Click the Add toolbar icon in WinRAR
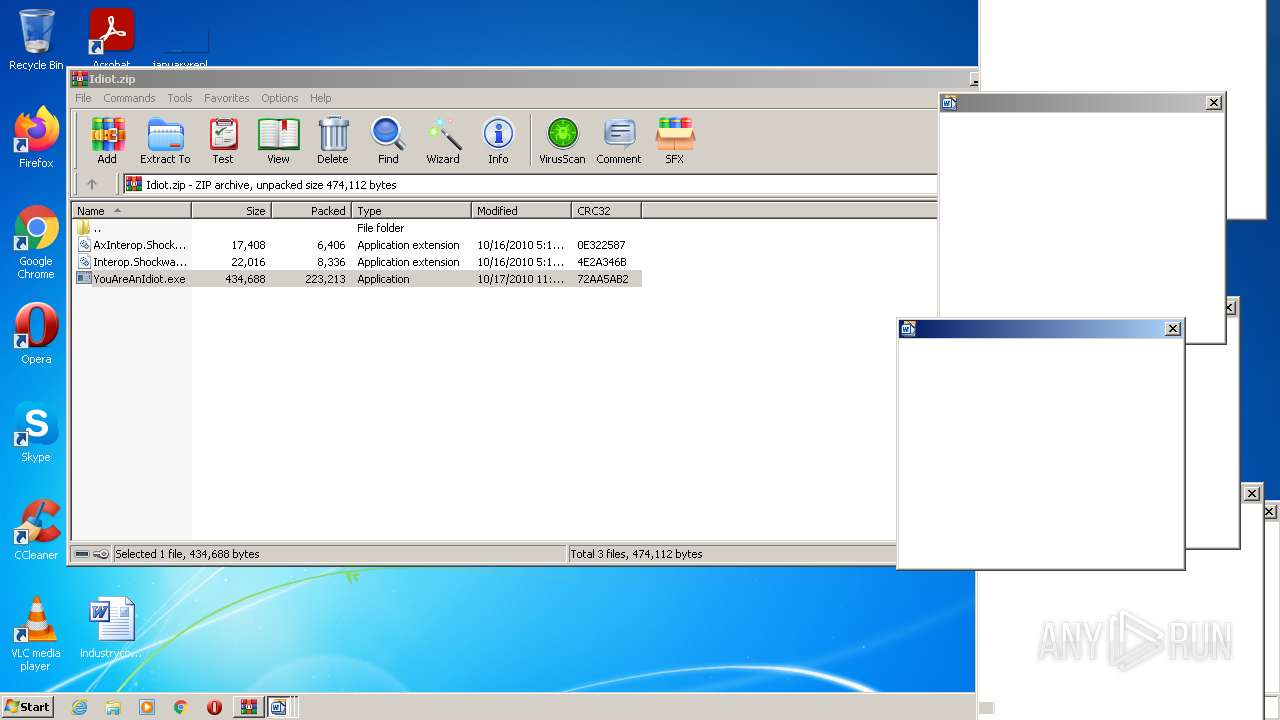Screen dimensions: 1280x720 click(107, 141)
